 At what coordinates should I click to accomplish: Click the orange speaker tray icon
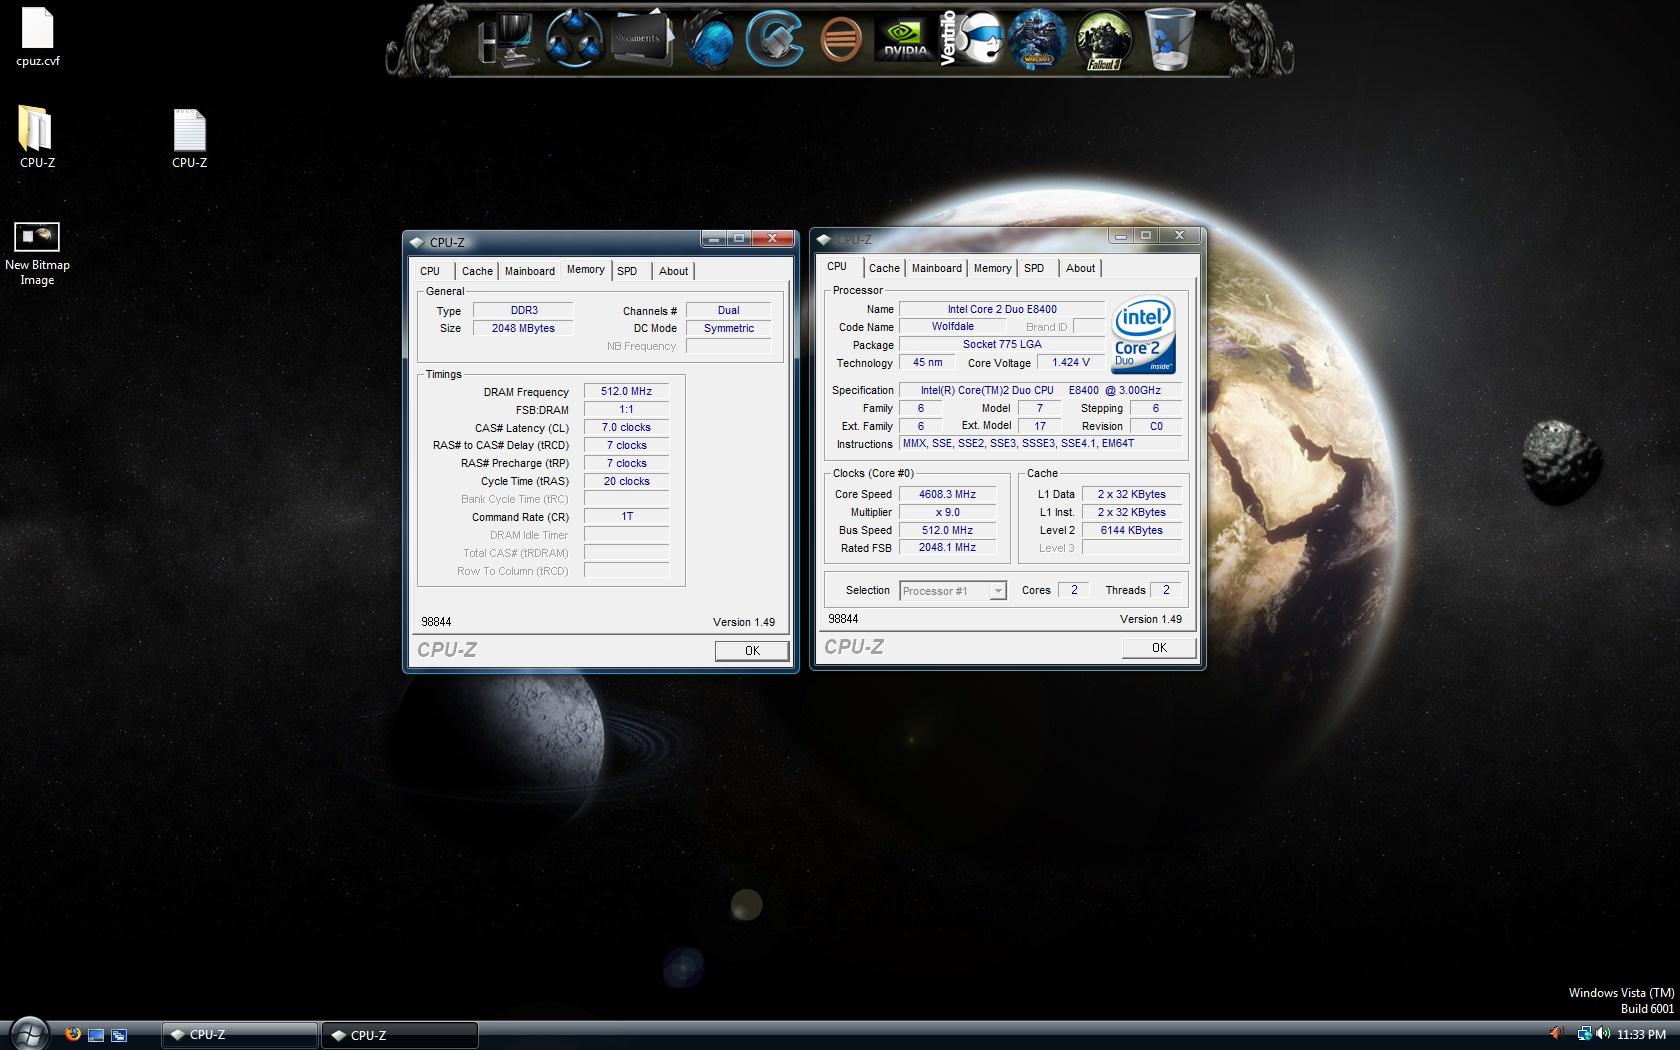pos(1556,1034)
